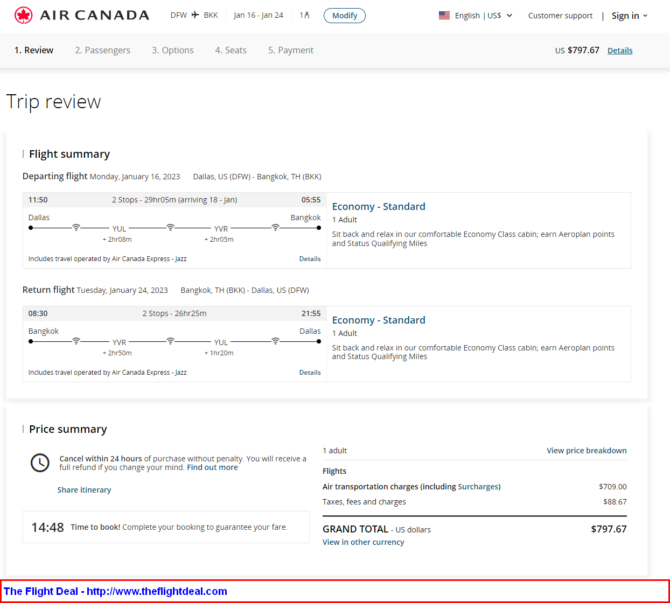Click the + 1hr20m layover at YUL
The image size is (670, 603).
(x=219, y=353)
